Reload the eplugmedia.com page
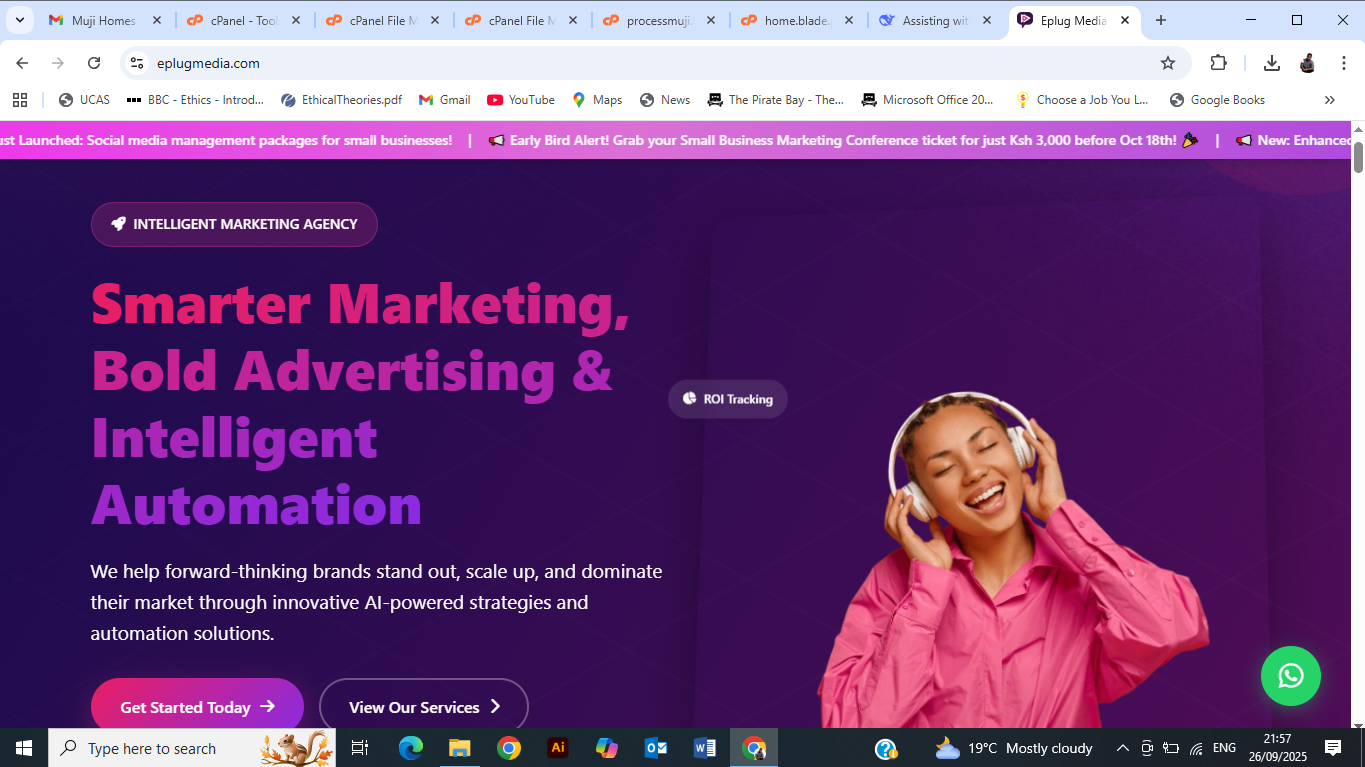Screen dimensions: 1365x767 coord(93,62)
